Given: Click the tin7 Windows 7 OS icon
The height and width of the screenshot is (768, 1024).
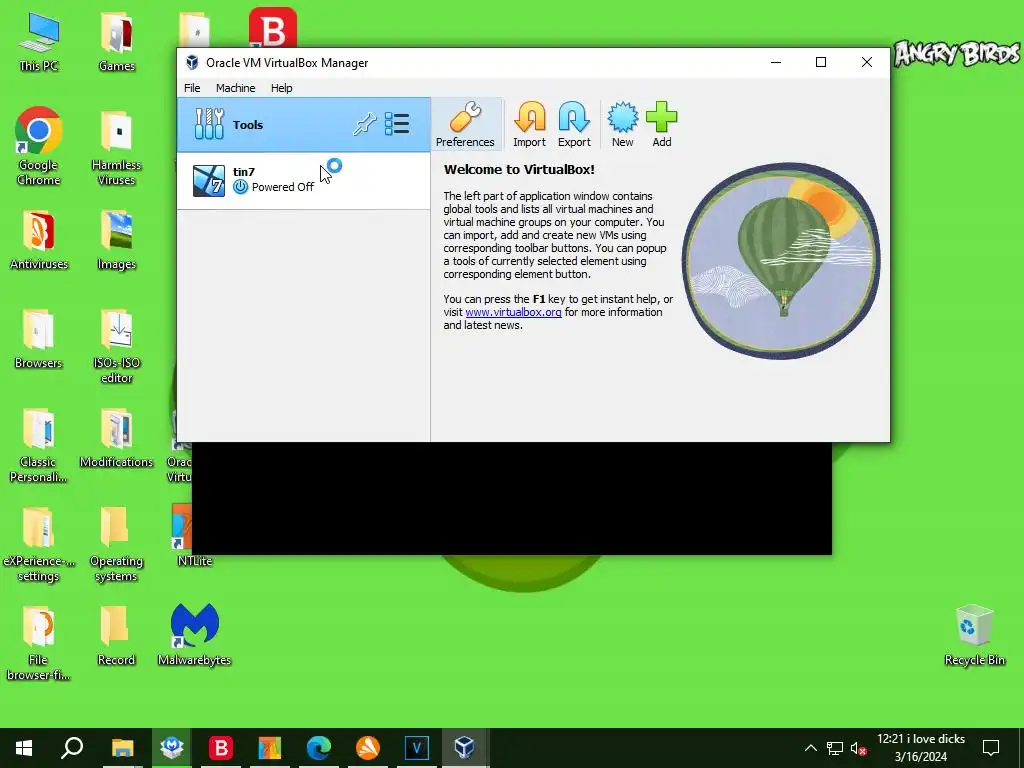Looking at the screenshot, I should point(209,180).
